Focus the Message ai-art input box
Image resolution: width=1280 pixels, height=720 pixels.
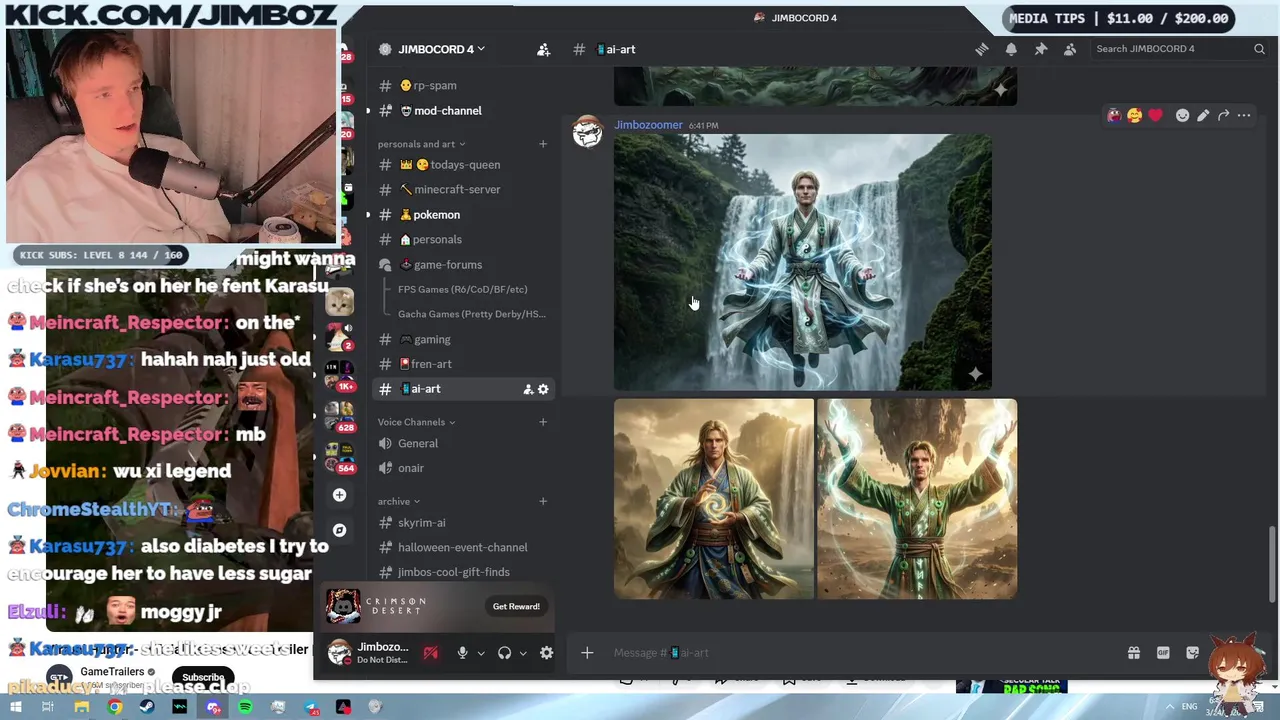[x=860, y=653]
